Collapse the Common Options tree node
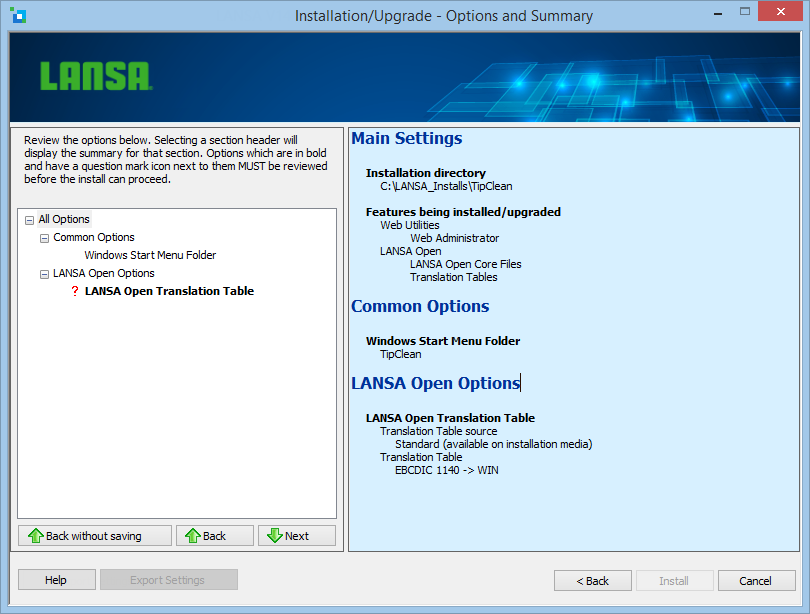The height and width of the screenshot is (614, 810). click(x=44, y=238)
